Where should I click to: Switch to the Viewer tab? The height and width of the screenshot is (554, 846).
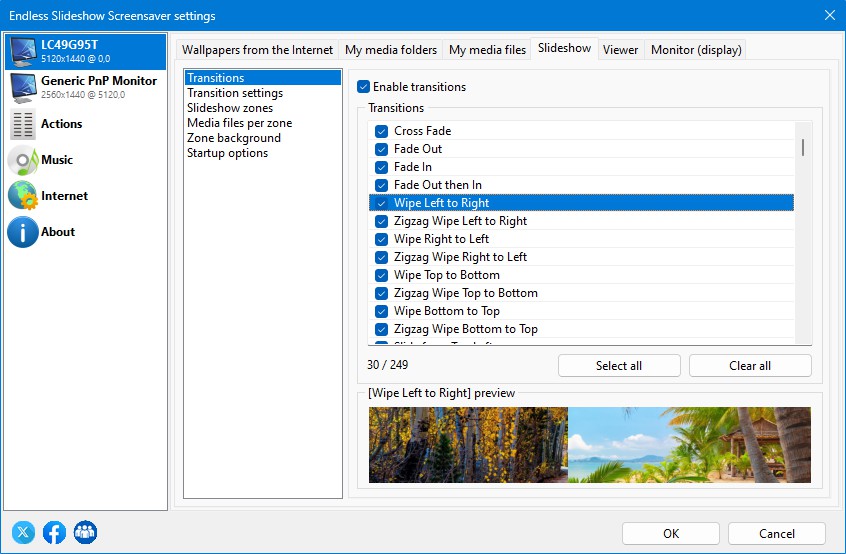tap(620, 50)
